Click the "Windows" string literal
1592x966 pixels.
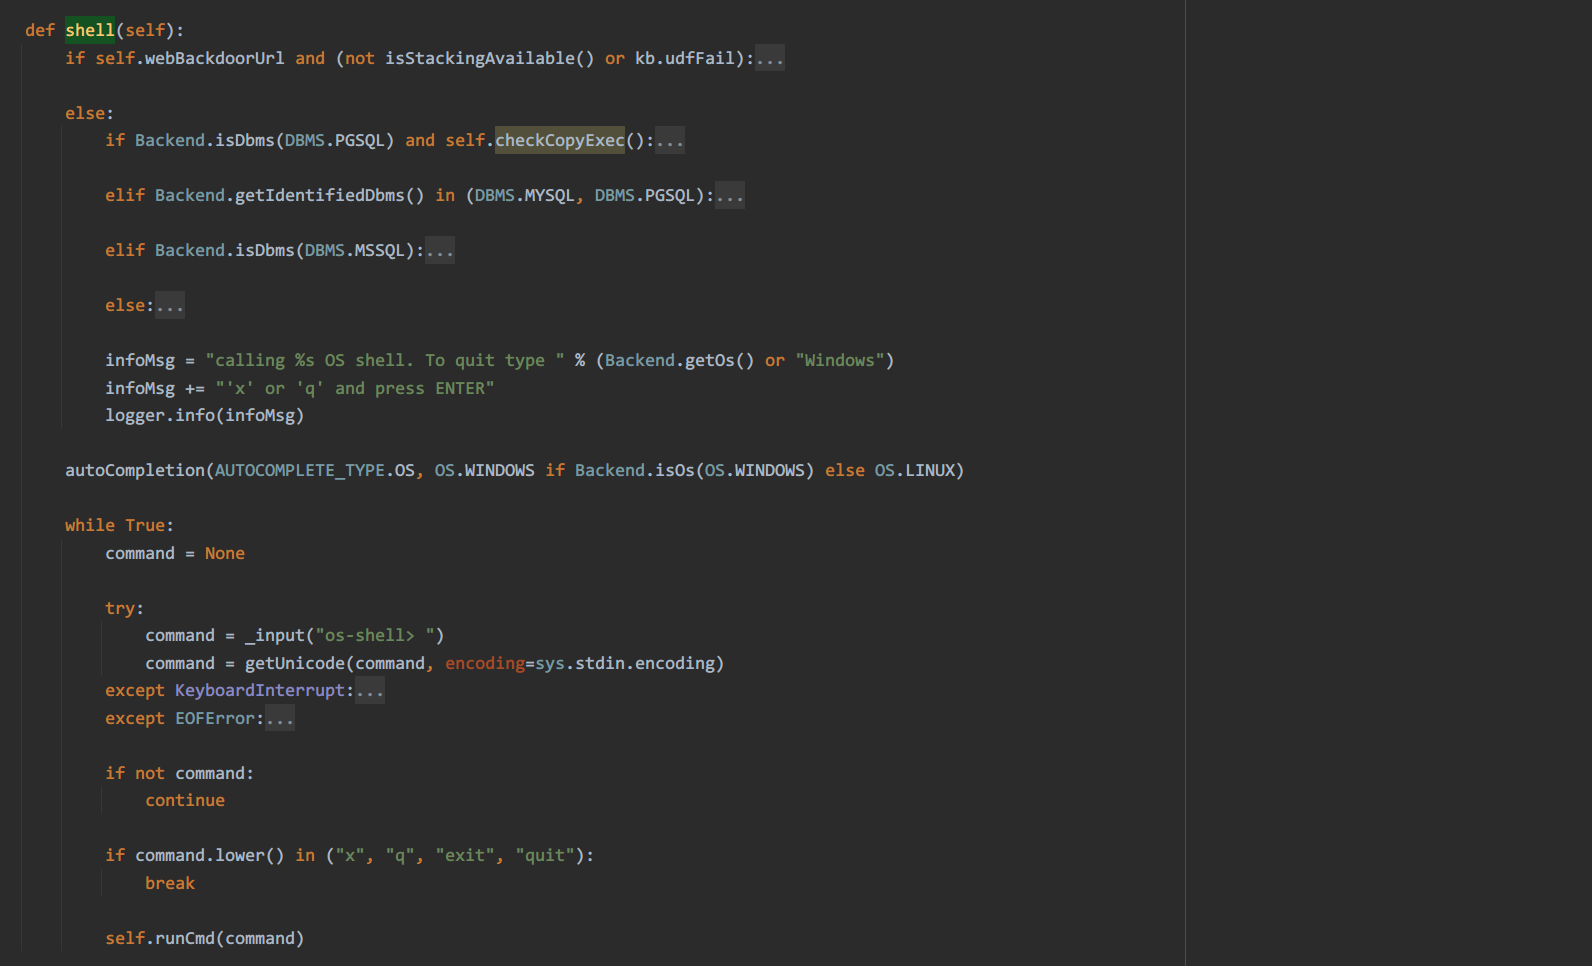840,360
